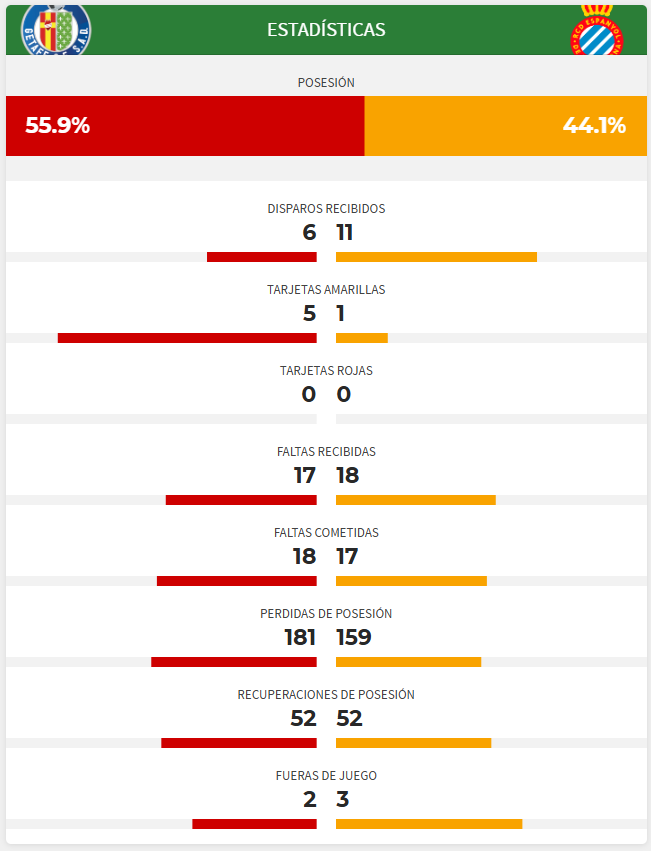Select the Tarjetas Amarillas stat label
The width and height of the screenshot is (651, 851).
pyautogui.click(x=326, y=290)
